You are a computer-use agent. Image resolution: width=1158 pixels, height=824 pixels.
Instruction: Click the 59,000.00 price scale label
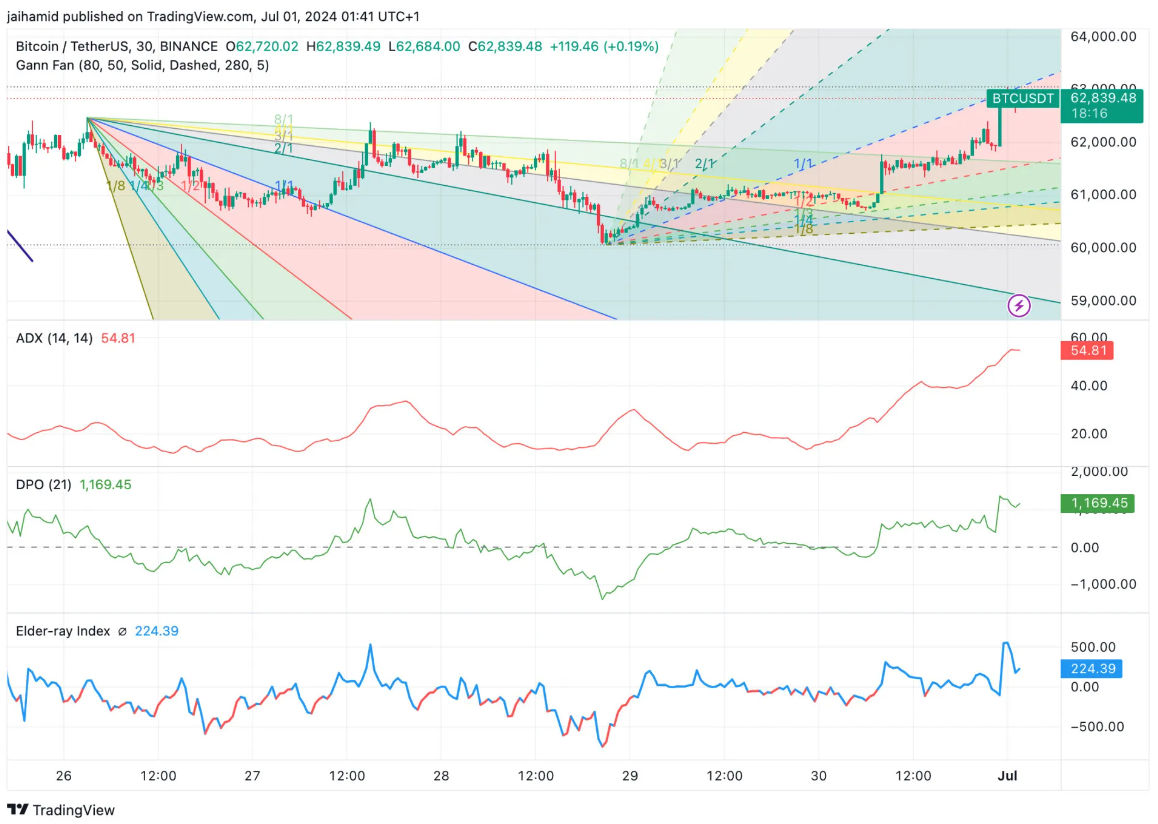tap(1103, 300)
